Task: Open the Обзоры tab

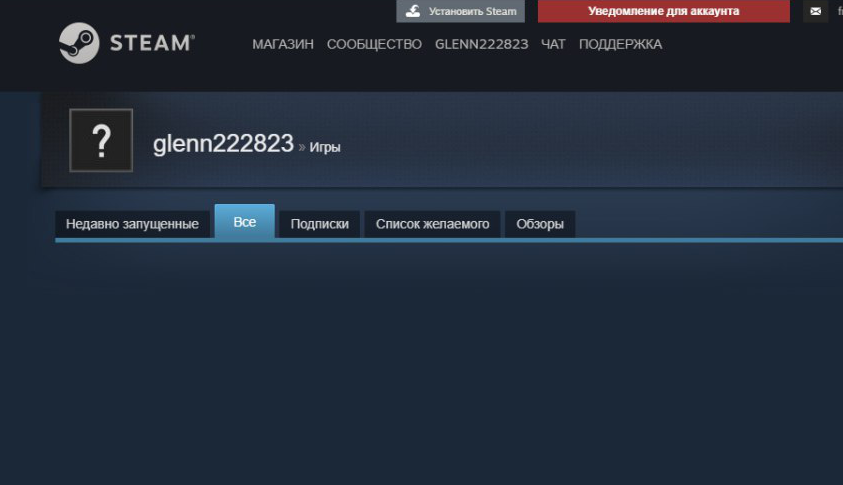Action: (540, 224)
